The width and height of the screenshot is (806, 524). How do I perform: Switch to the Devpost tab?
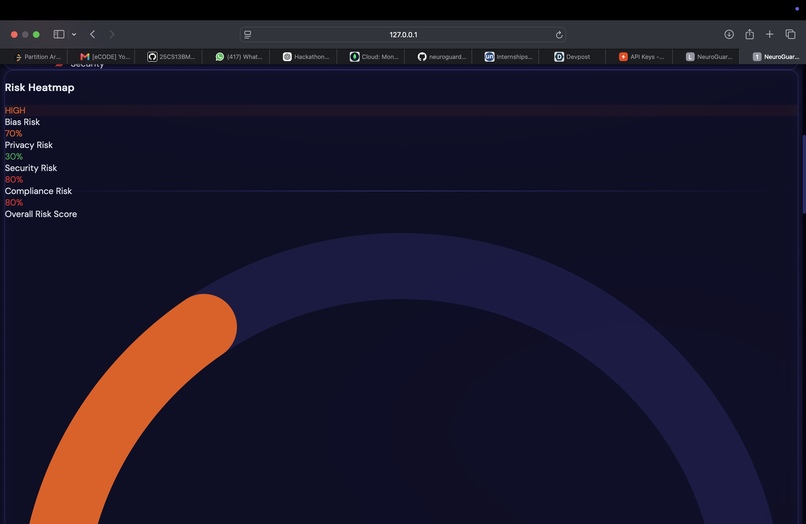pos(572,57)
